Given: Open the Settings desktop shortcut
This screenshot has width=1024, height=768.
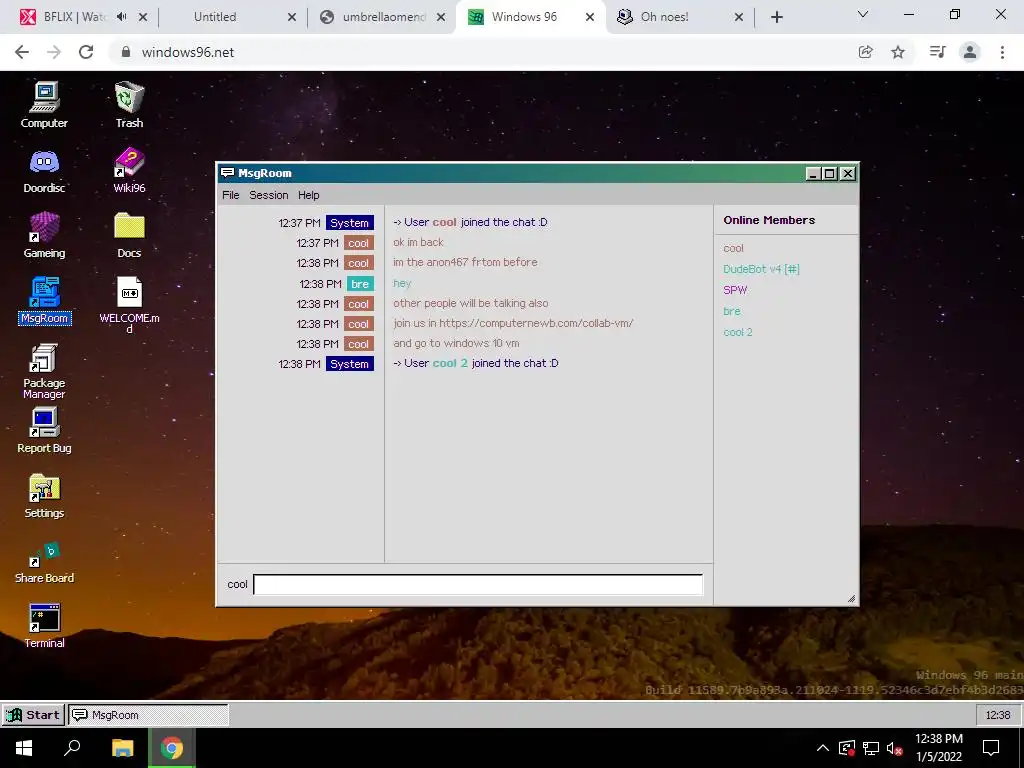Looking at the screenshot, I should (44, 496).
